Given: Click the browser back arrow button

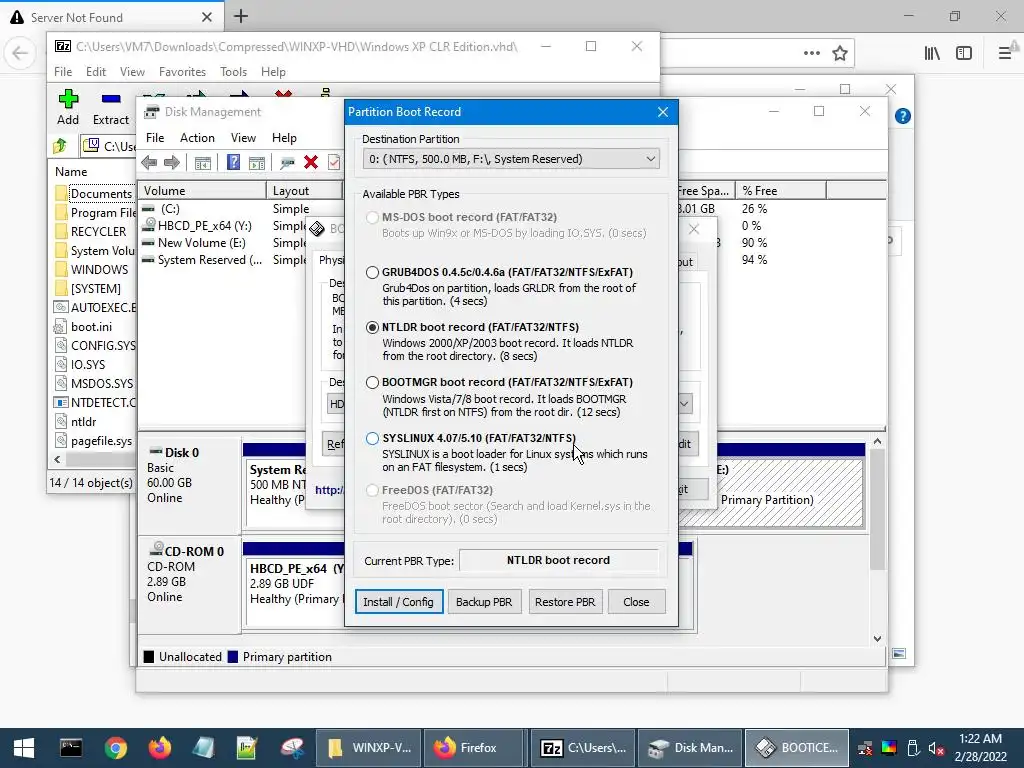Looking at the screenshot, I should (x=20, y=53).
